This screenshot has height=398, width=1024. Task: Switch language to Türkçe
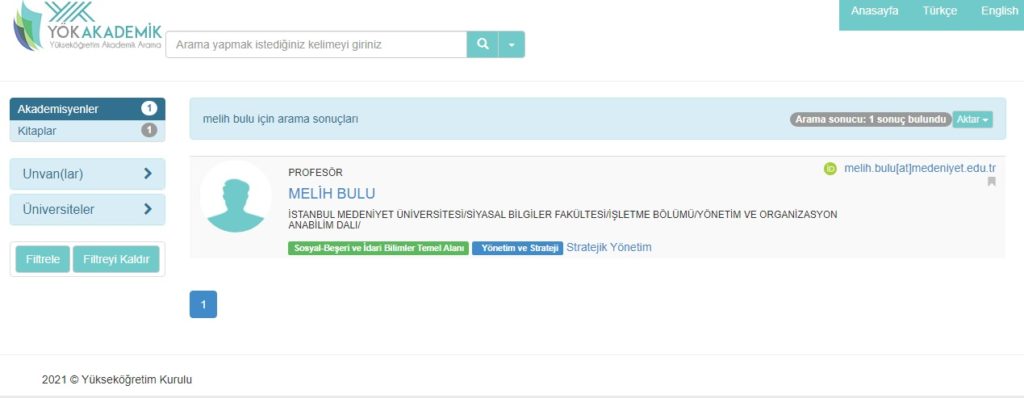tap(940, 11)
